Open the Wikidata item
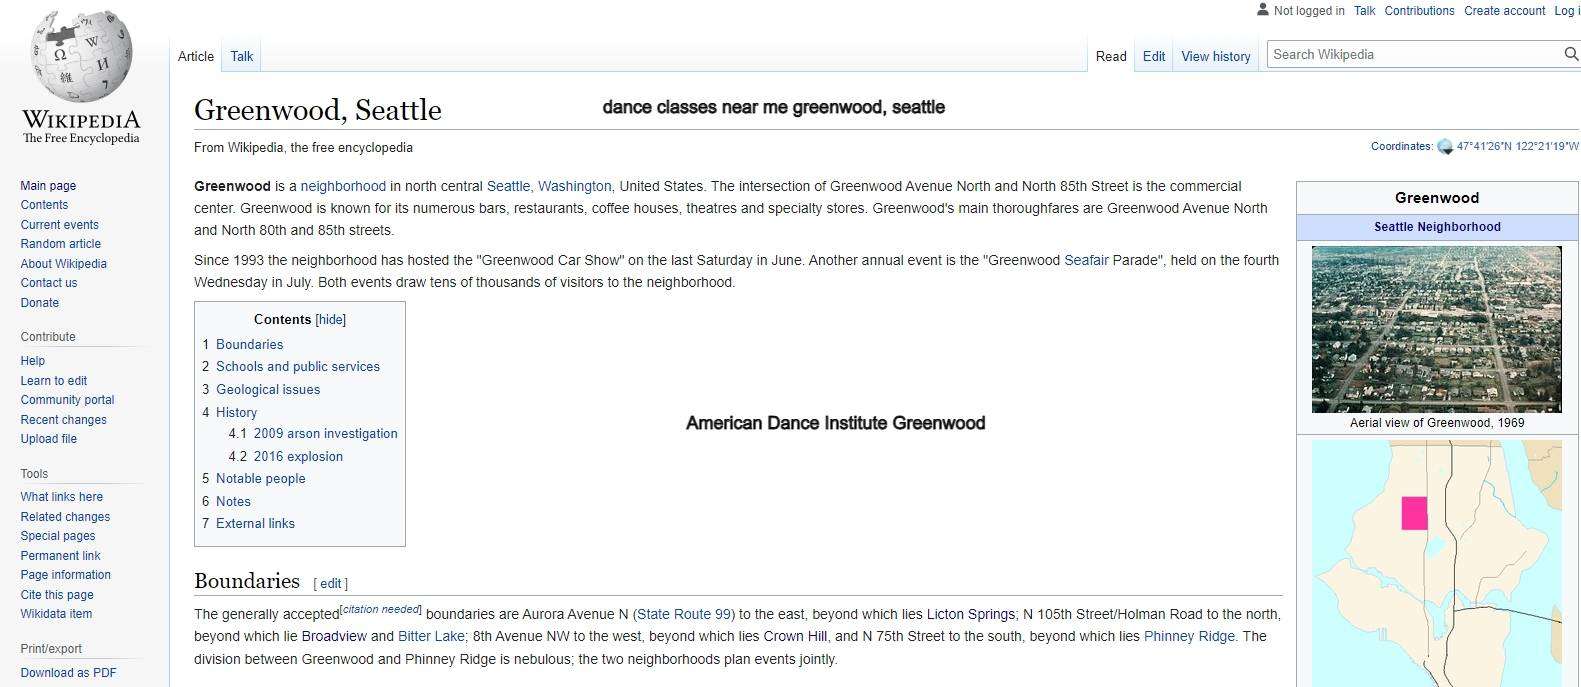The width and height of the screenshot is (1581, 687). coord(56,614)
